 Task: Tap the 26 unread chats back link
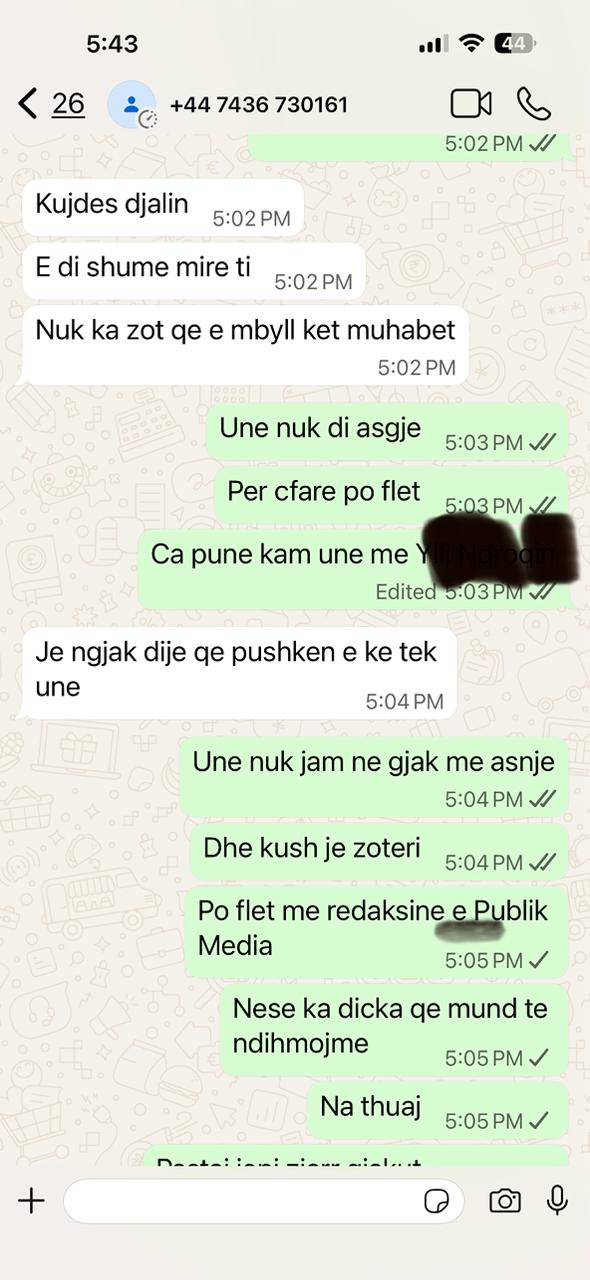coord(68,103)
